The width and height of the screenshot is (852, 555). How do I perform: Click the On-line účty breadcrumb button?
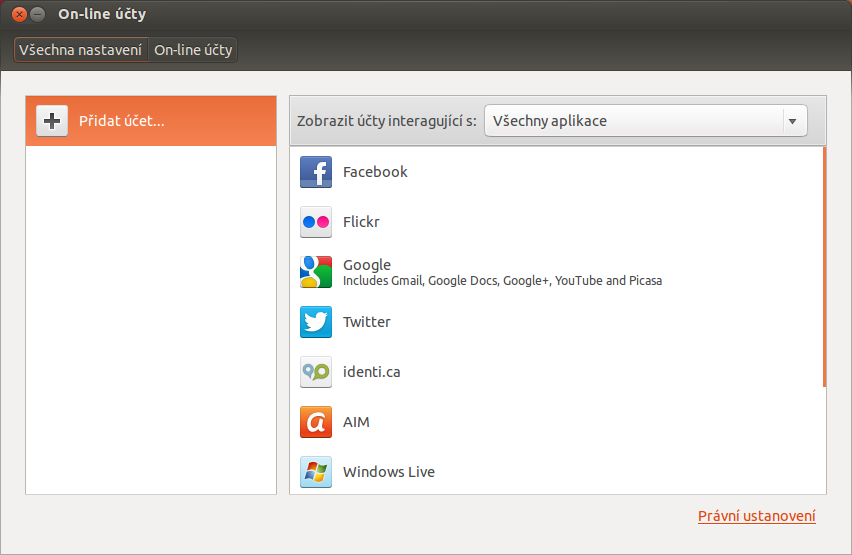[193, 50]
